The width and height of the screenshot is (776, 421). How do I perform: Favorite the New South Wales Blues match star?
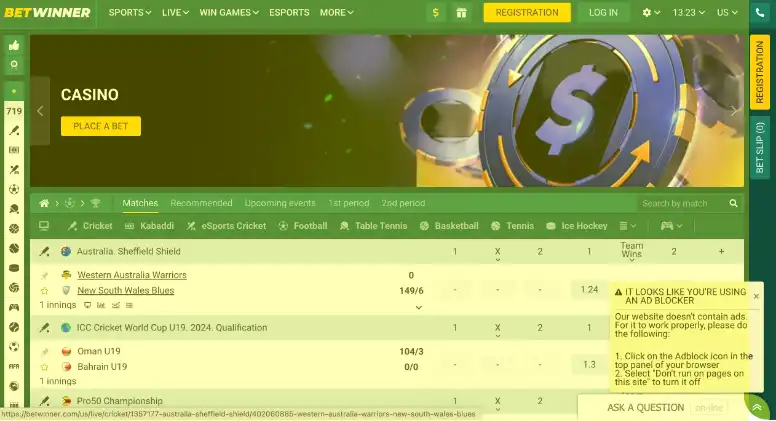pyautogui.click(x=45, y=291)
